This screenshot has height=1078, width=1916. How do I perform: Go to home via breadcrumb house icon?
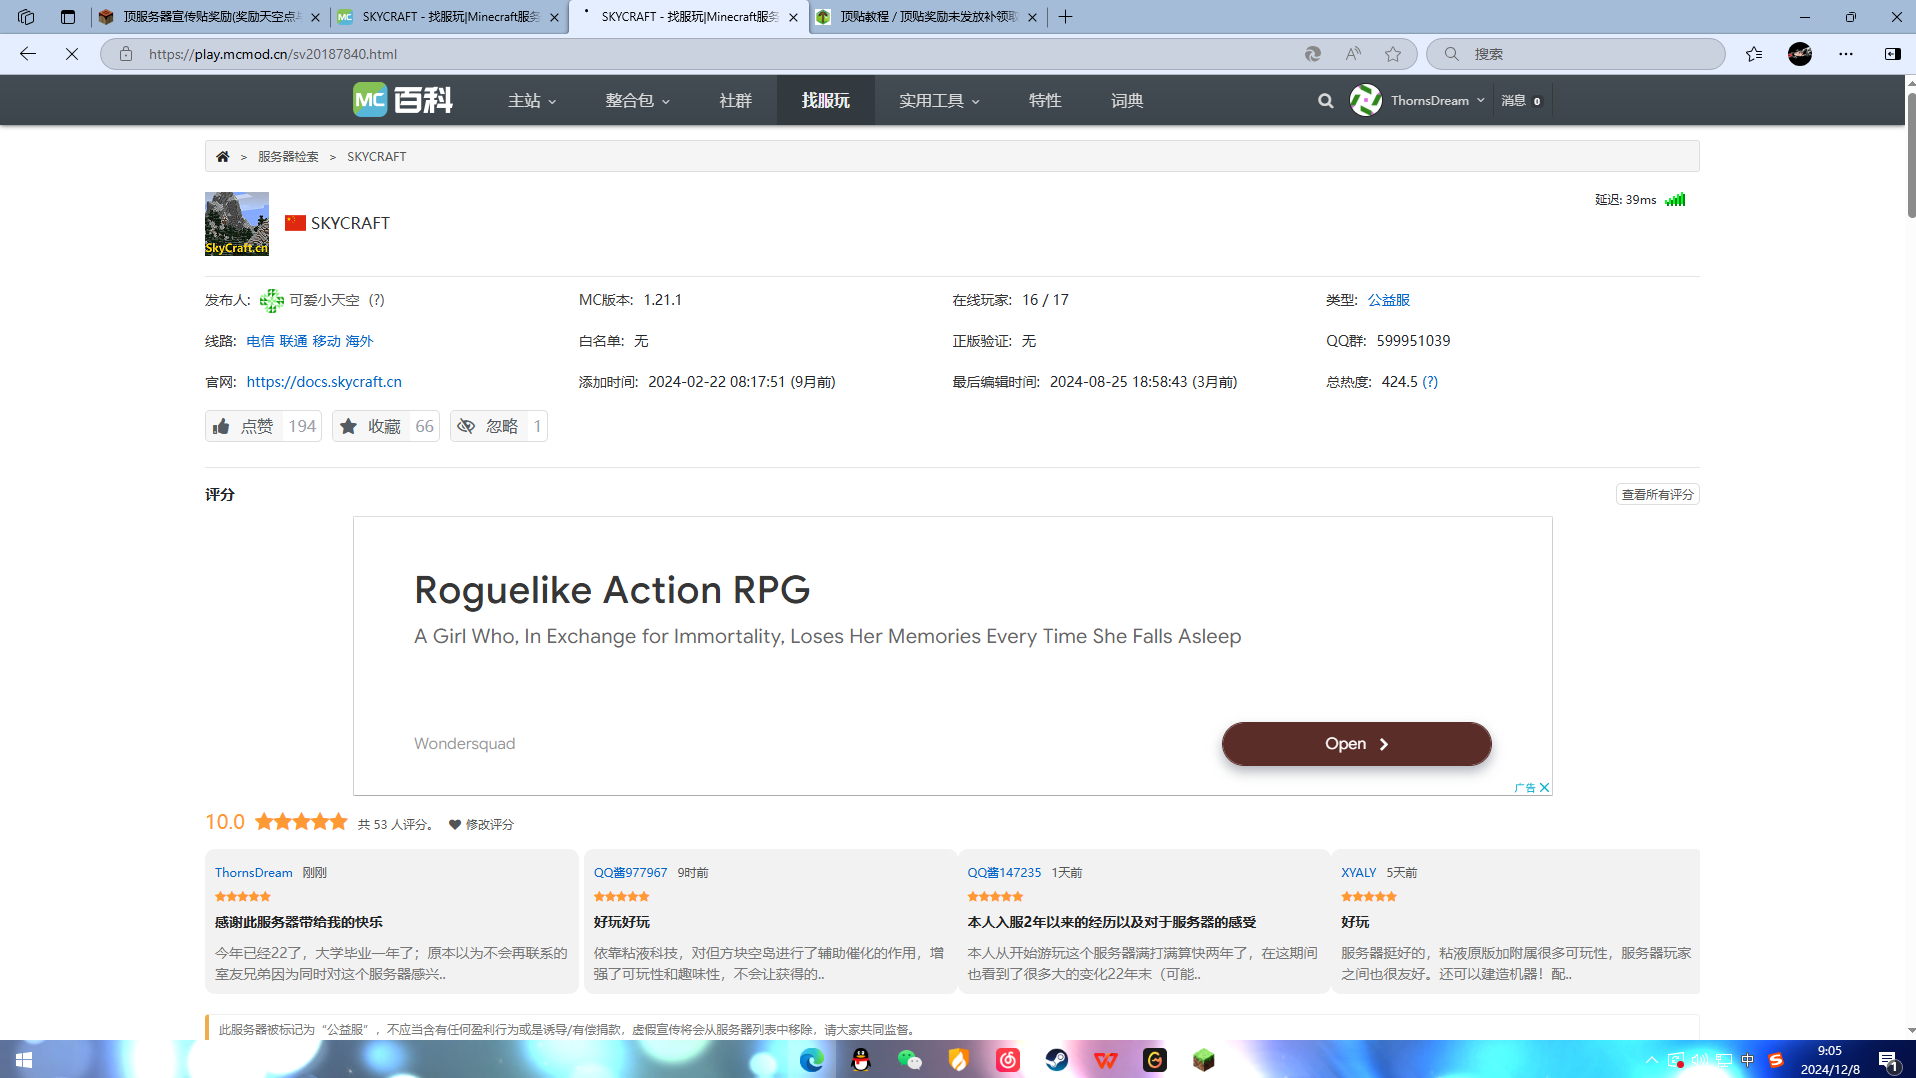point(222,156)
